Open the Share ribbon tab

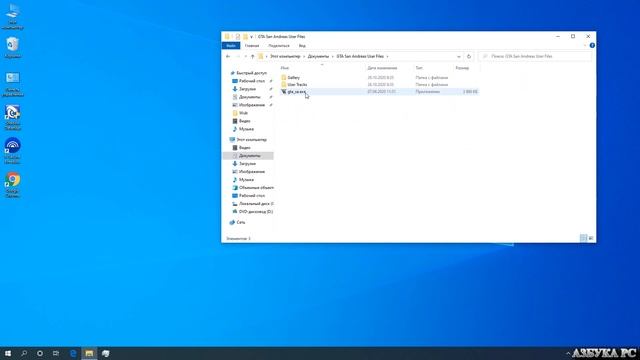(279, 46)
